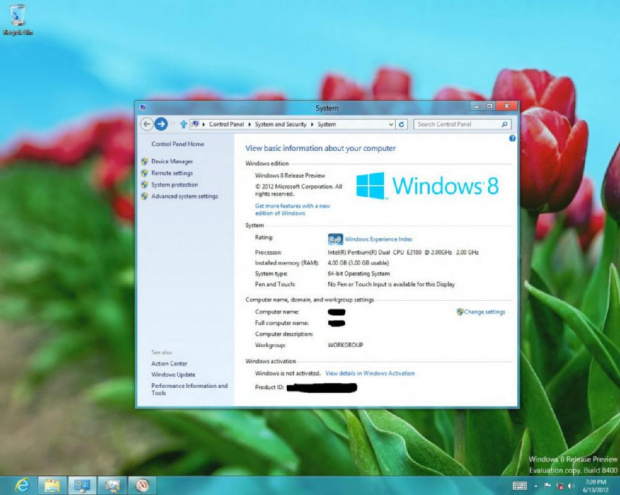Click the 'Windows 8 Release Preview' edition text
The image size is (620, 495).
pyautogui.click(x=290, y=175)
